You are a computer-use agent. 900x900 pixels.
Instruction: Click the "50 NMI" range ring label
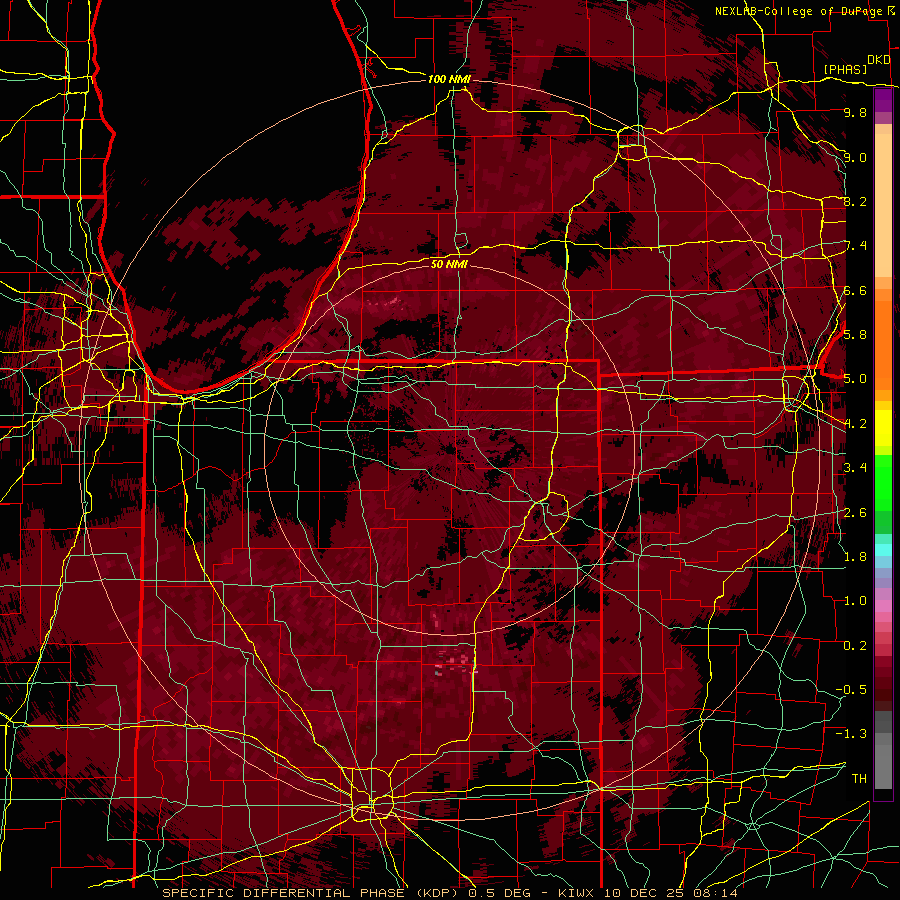tap(449, 264)
